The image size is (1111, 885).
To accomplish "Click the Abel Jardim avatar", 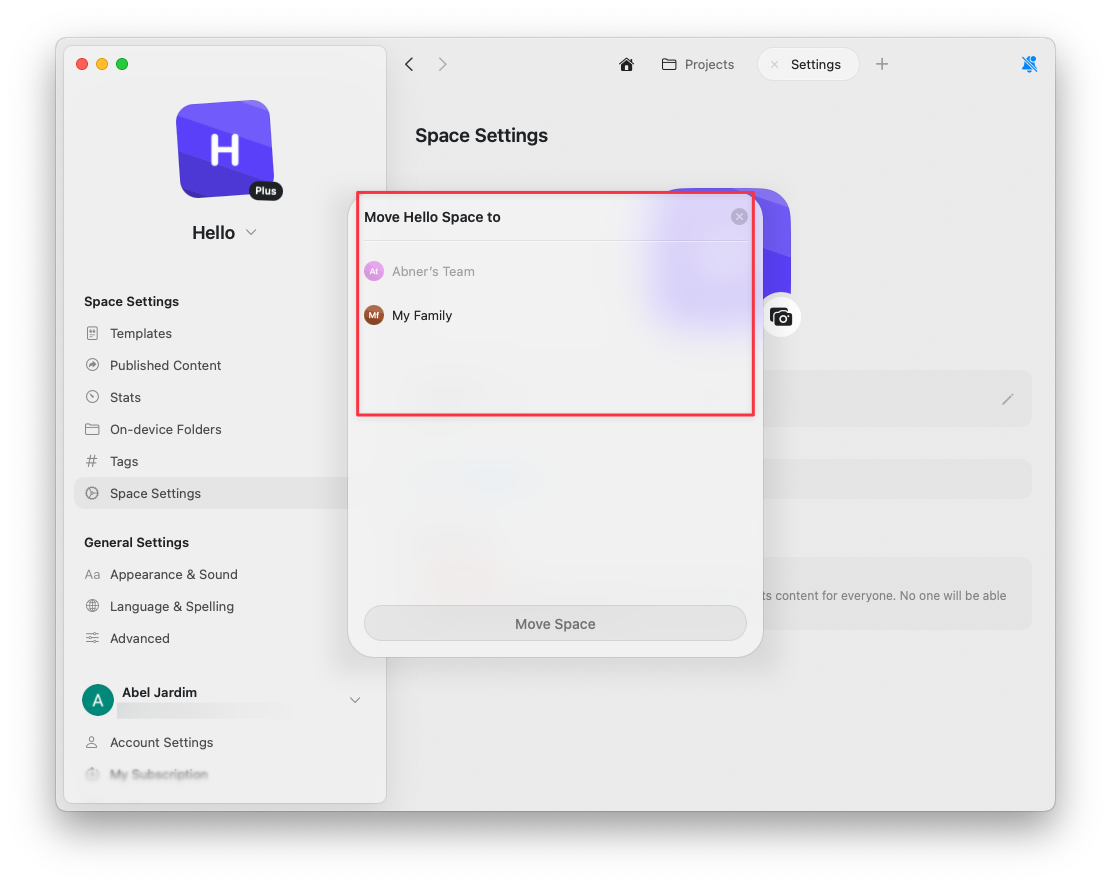I will pos(98,700).
